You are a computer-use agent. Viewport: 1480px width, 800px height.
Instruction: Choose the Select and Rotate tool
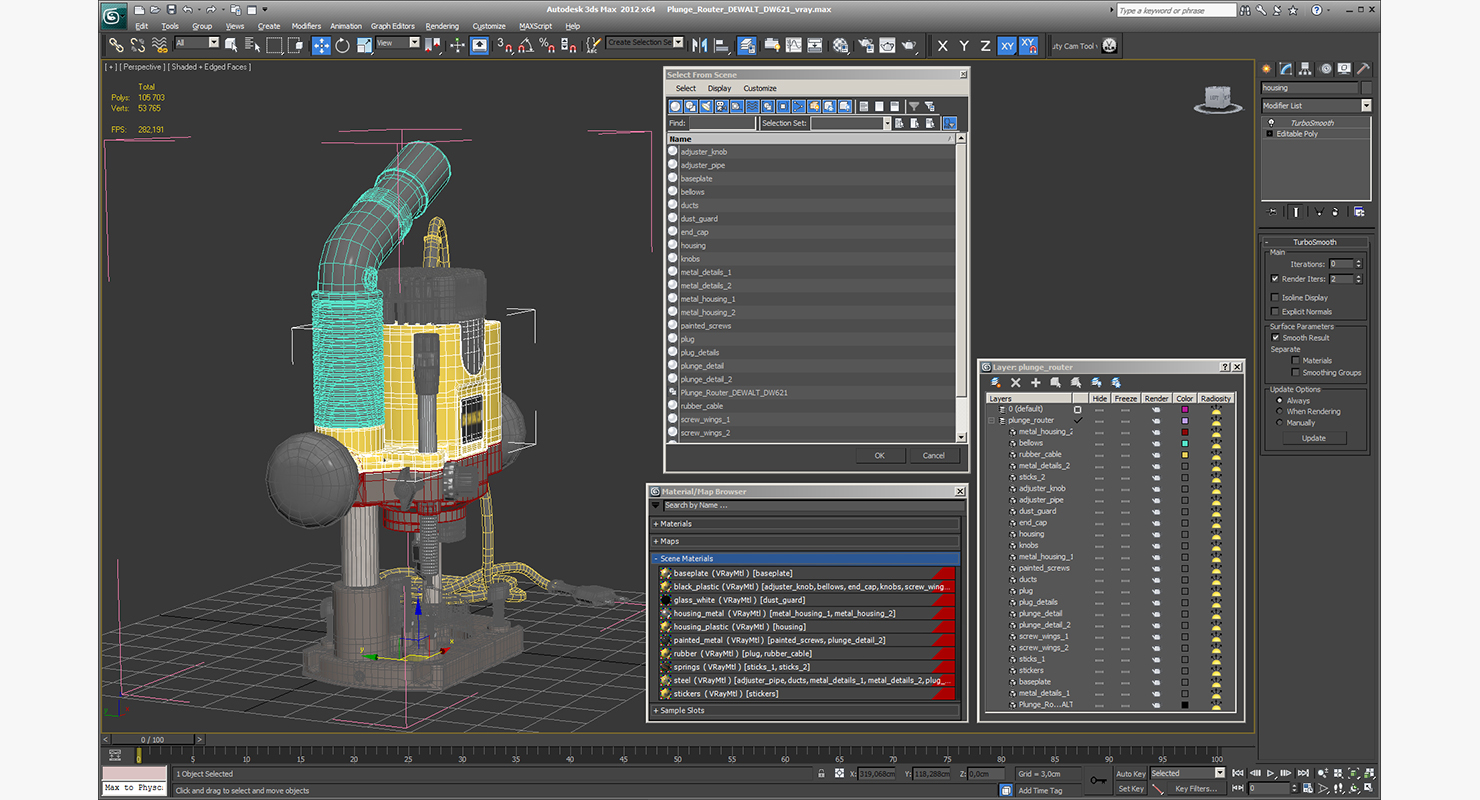pos(342,45)
